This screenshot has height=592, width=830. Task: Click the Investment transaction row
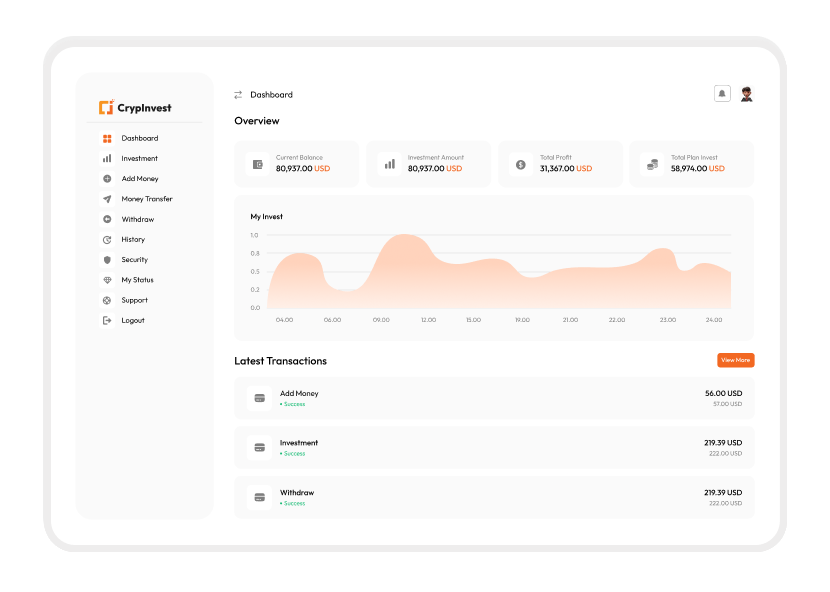tap(494, 447)
